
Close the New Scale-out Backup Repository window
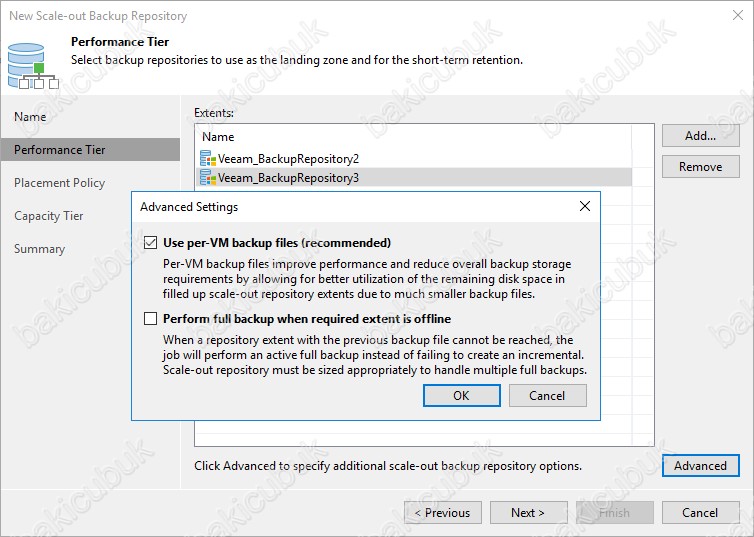(x=738, y=15)
